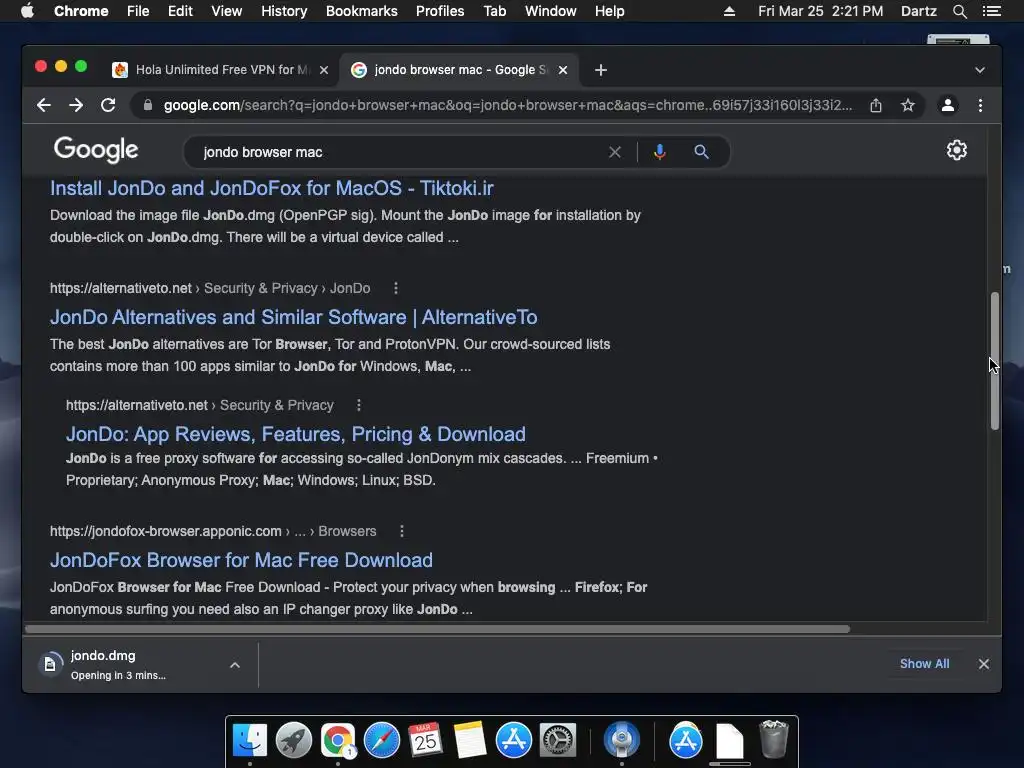This screenshot has width=1024, height=768.
Task: Bookmark this page with star icon
Action: [x=908, y=105]
